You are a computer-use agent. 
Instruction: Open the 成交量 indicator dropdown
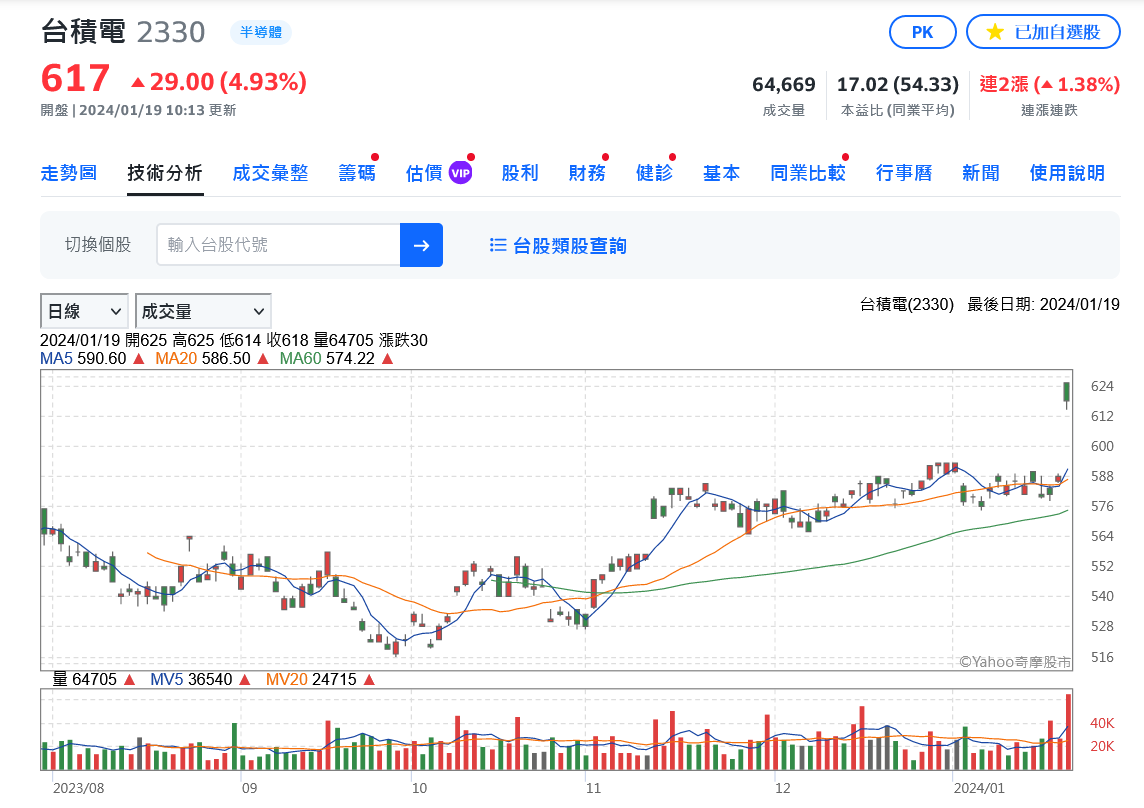click(203, 312)
